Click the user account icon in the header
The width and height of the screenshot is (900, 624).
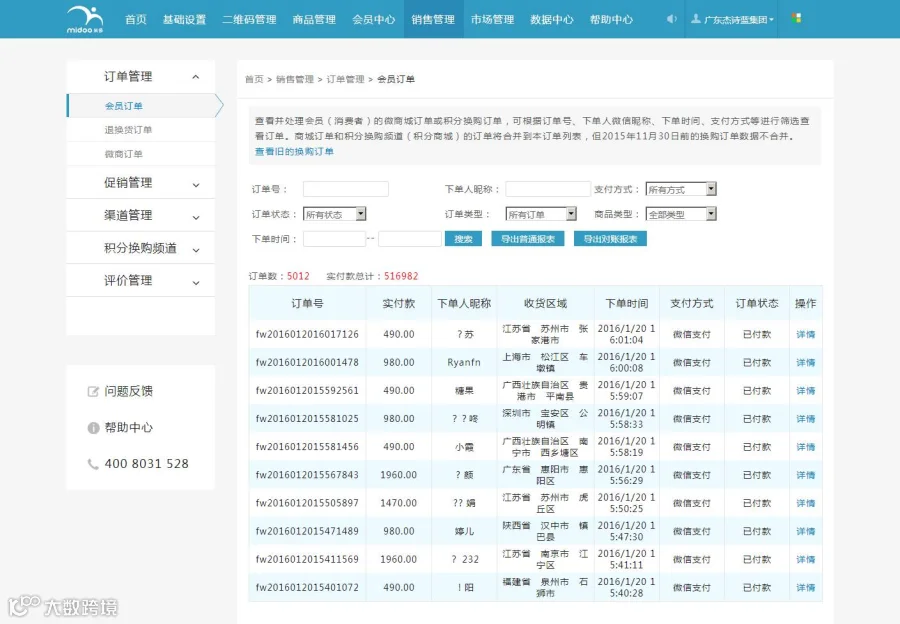point(696,19)
